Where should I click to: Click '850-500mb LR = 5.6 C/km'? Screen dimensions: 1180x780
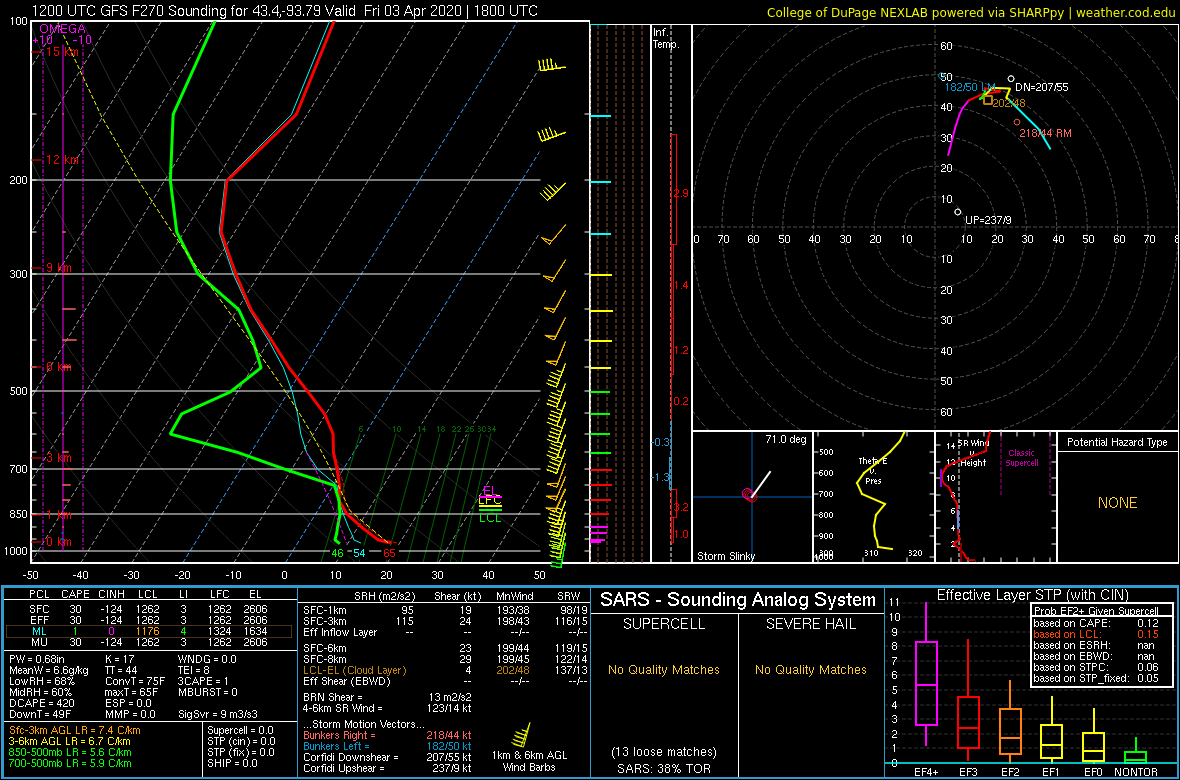[x=70, y=752]
